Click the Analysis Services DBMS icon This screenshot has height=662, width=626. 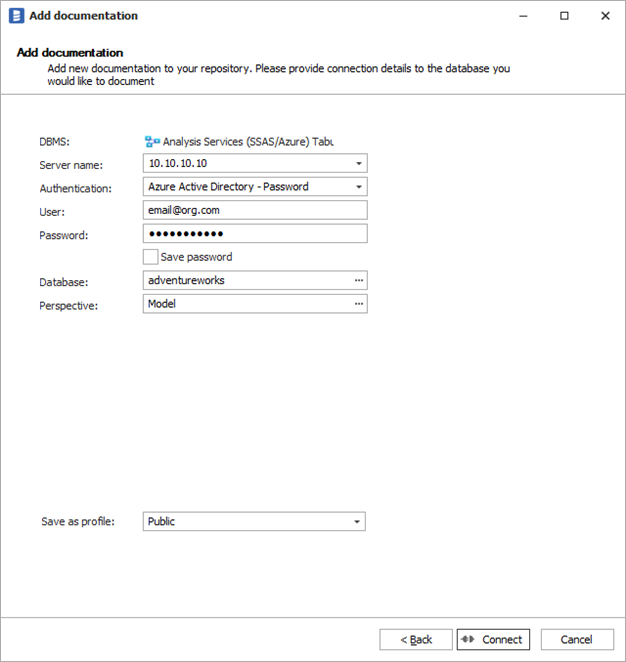tap(153, 142)
